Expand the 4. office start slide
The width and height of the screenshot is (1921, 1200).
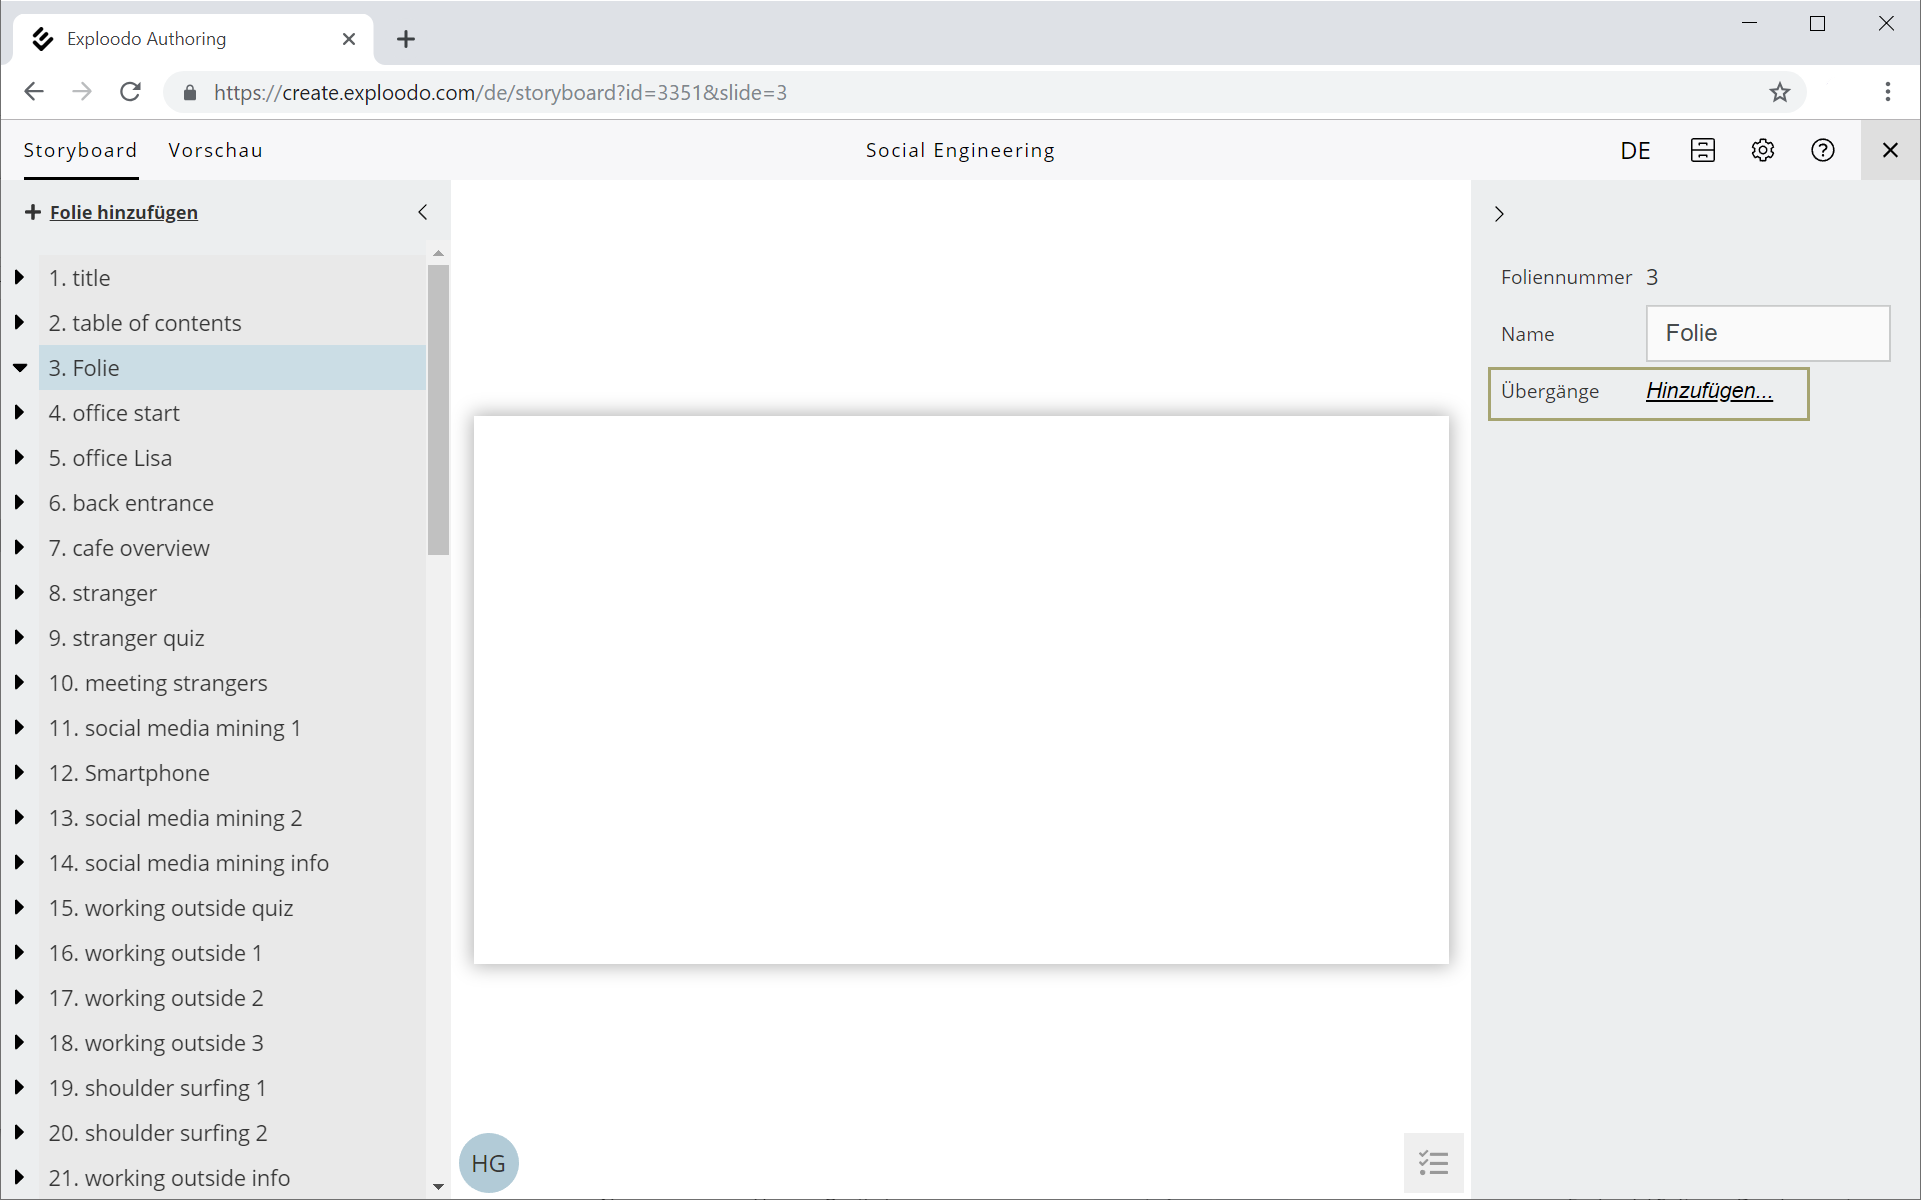coord(19,413)
